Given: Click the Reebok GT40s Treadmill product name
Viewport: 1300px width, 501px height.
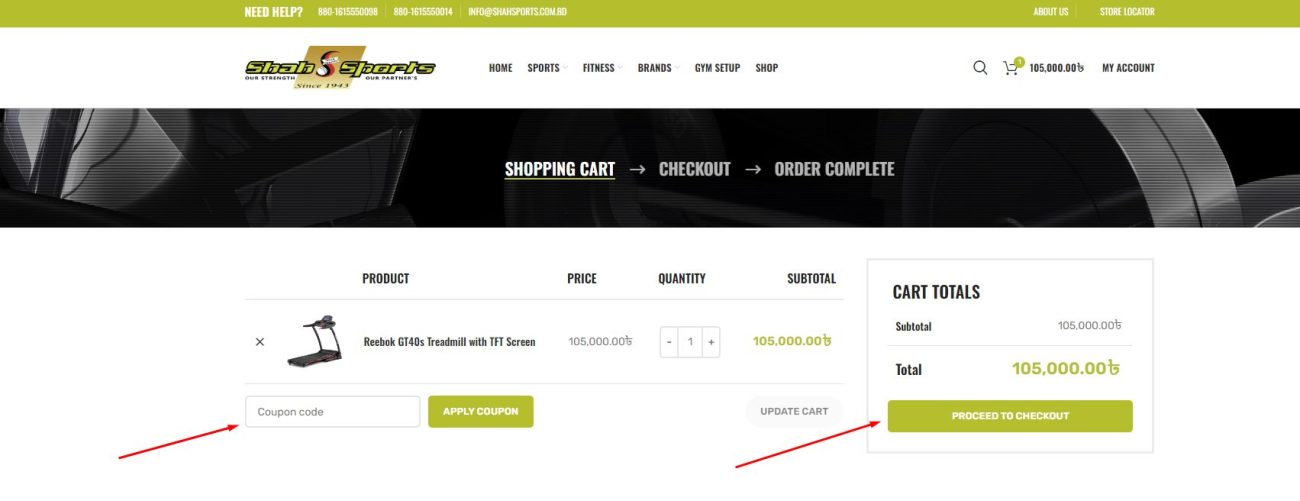Looking at the screenshot, I should pos(449,342).
